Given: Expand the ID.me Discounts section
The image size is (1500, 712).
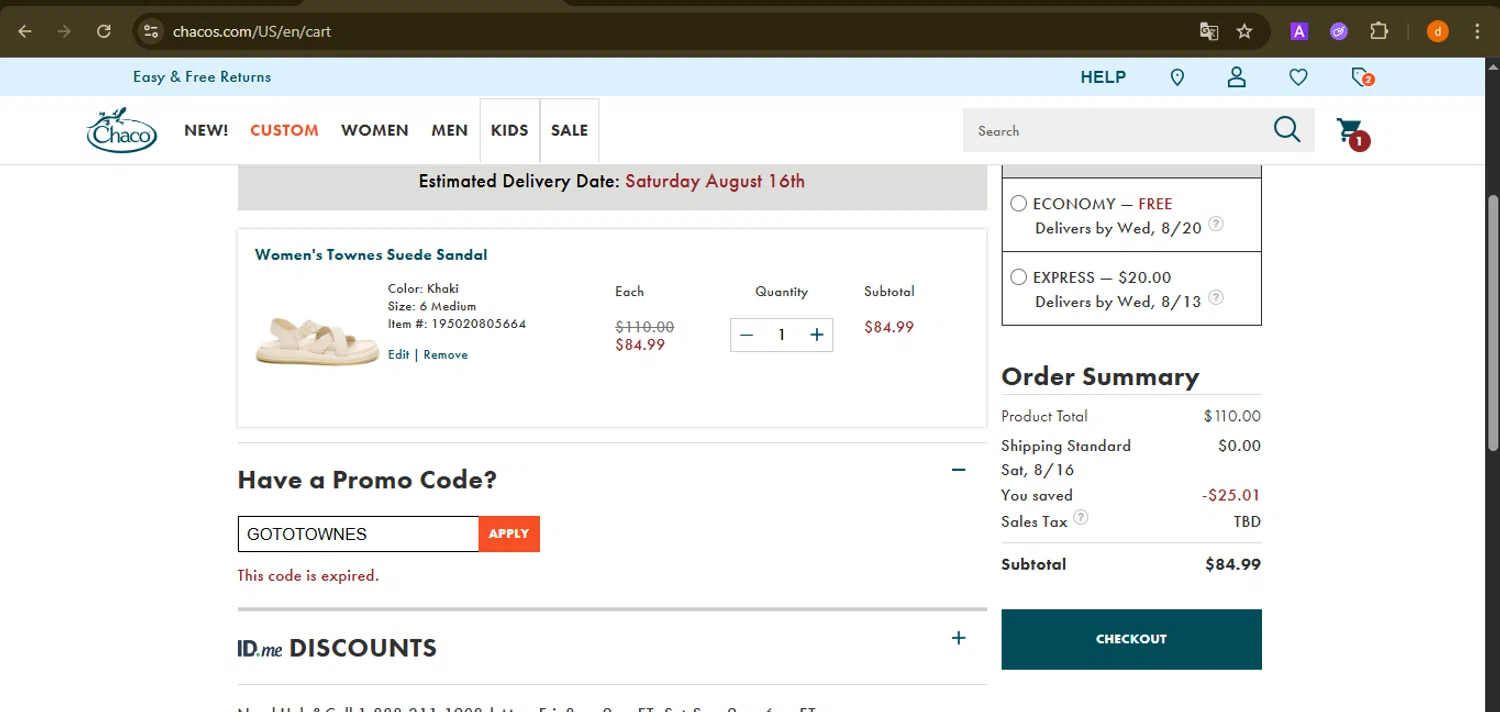Looking at the screenshot, I should [x=959, y=638].
